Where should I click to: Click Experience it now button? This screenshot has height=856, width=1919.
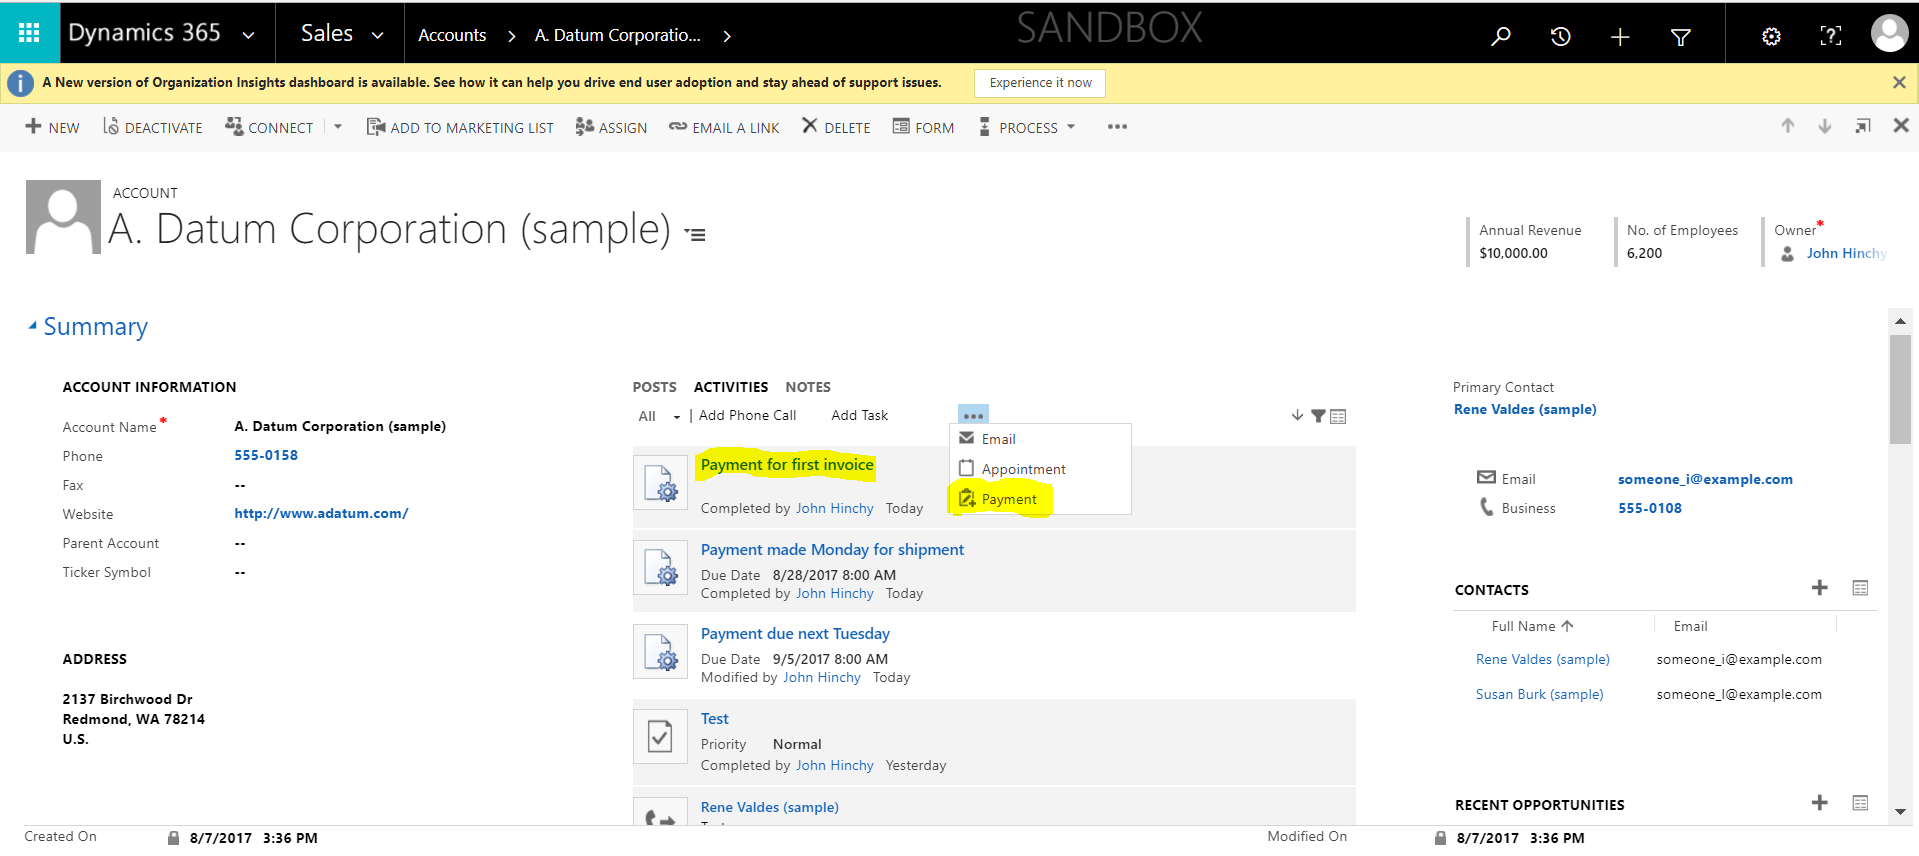[x=1040, y=83]
